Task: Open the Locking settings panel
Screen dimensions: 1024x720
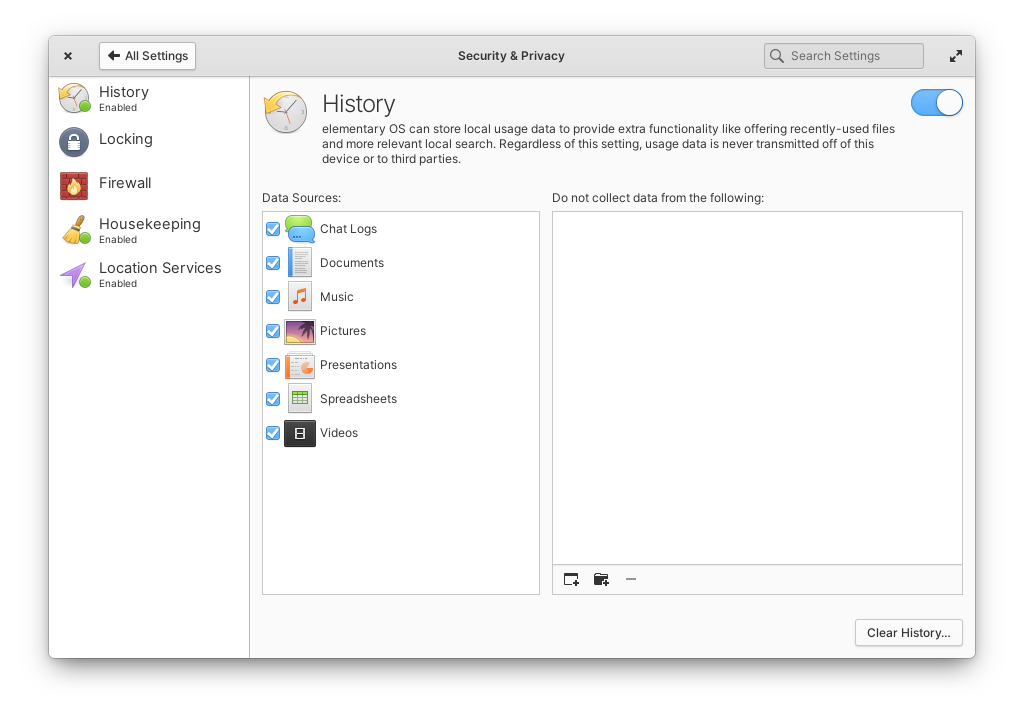Action: 126,140
